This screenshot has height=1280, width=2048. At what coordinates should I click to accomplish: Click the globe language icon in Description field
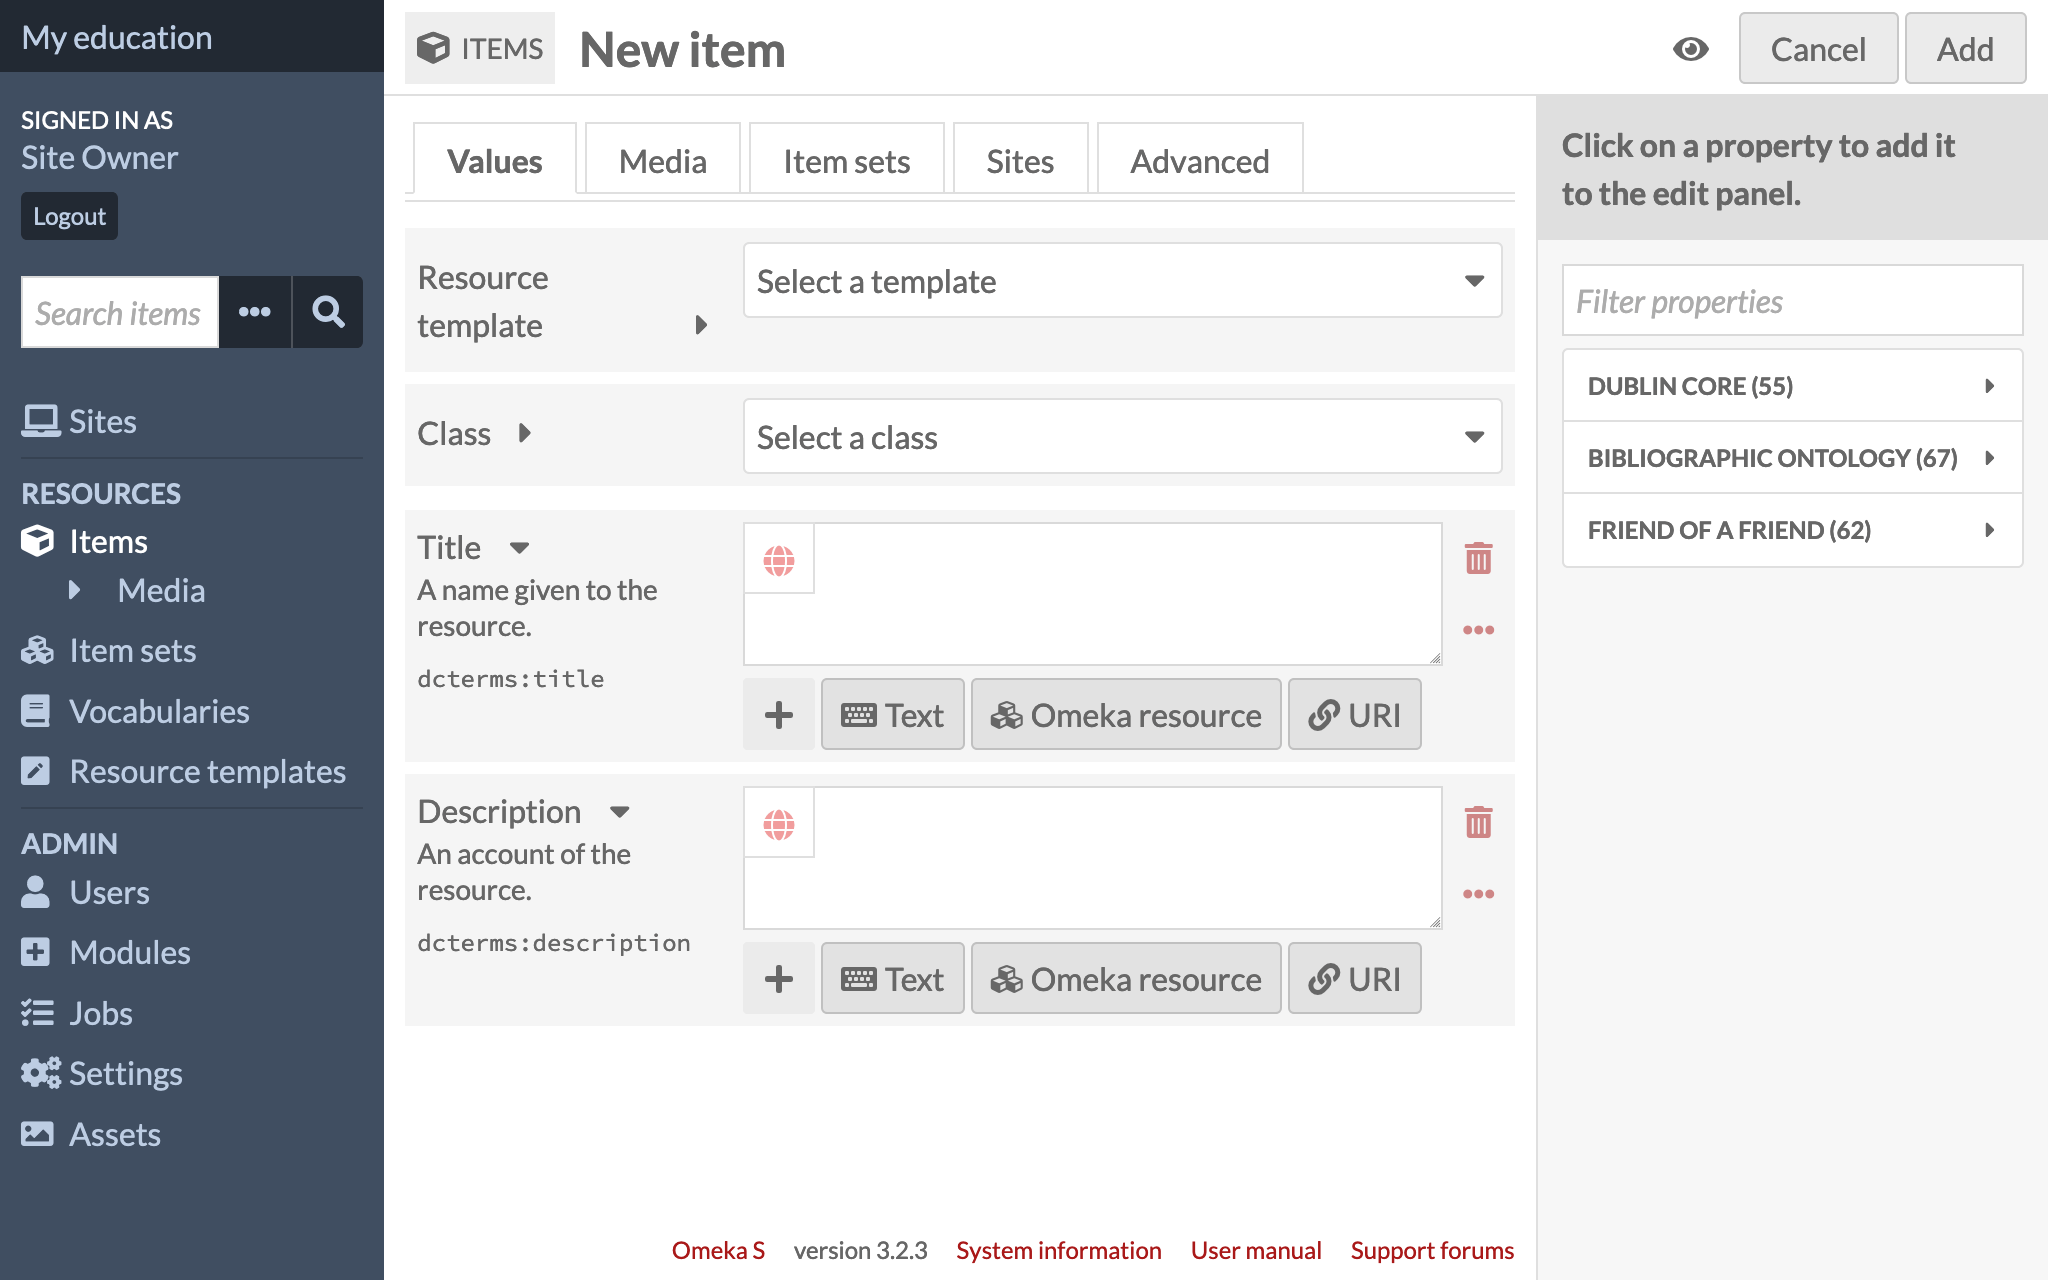pos(779,824)
